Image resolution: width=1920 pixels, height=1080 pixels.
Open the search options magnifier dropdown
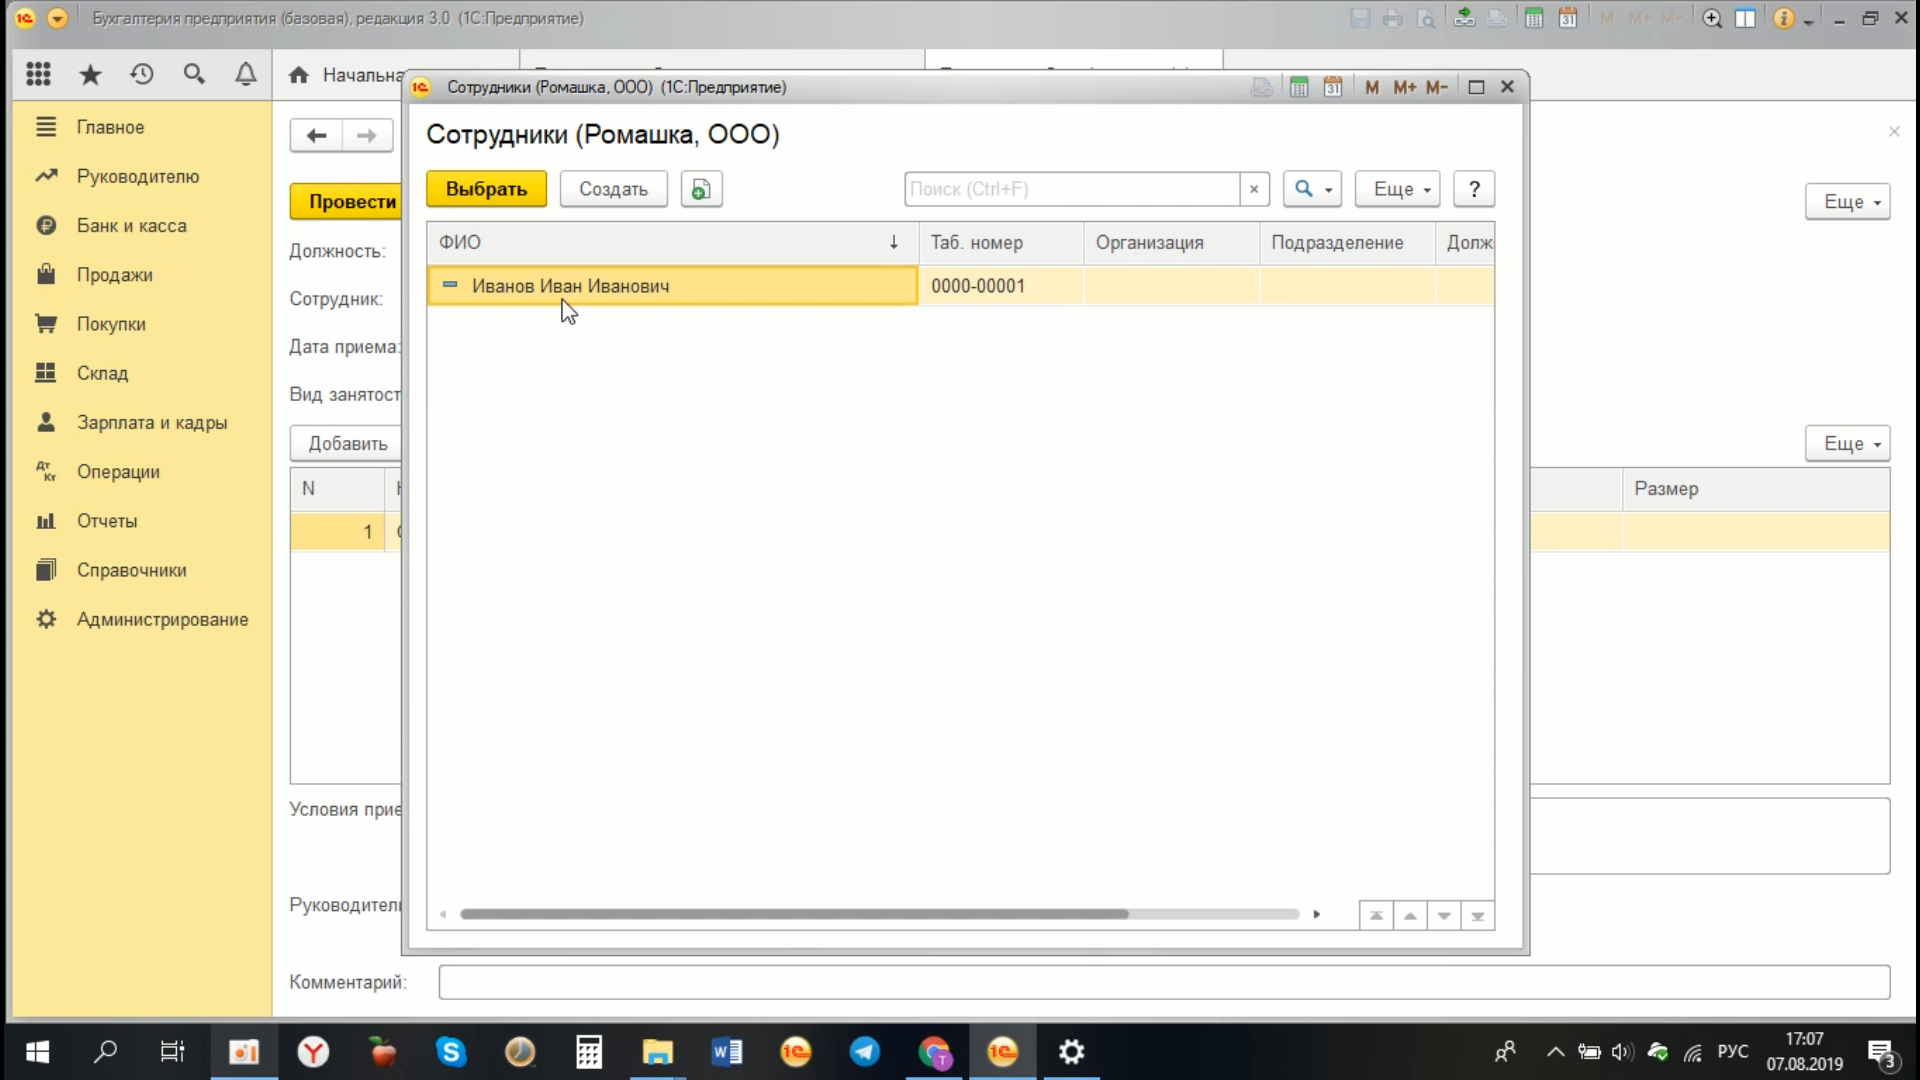pyautogui.click(x=1312, y=189)
